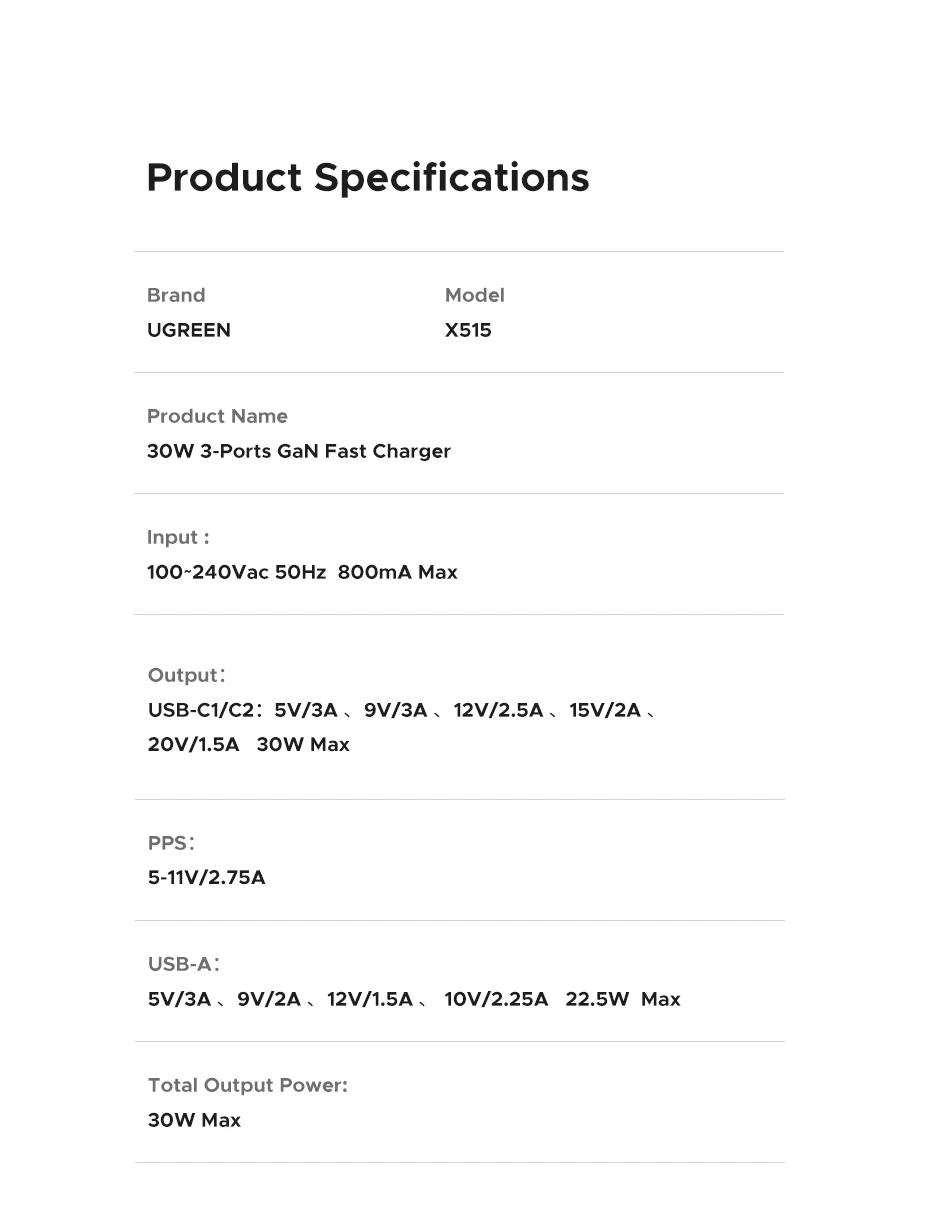930x1226 pixels.
Task: Select the 100~240Vac 50Hz input value
Action: [x=236, y=572]
